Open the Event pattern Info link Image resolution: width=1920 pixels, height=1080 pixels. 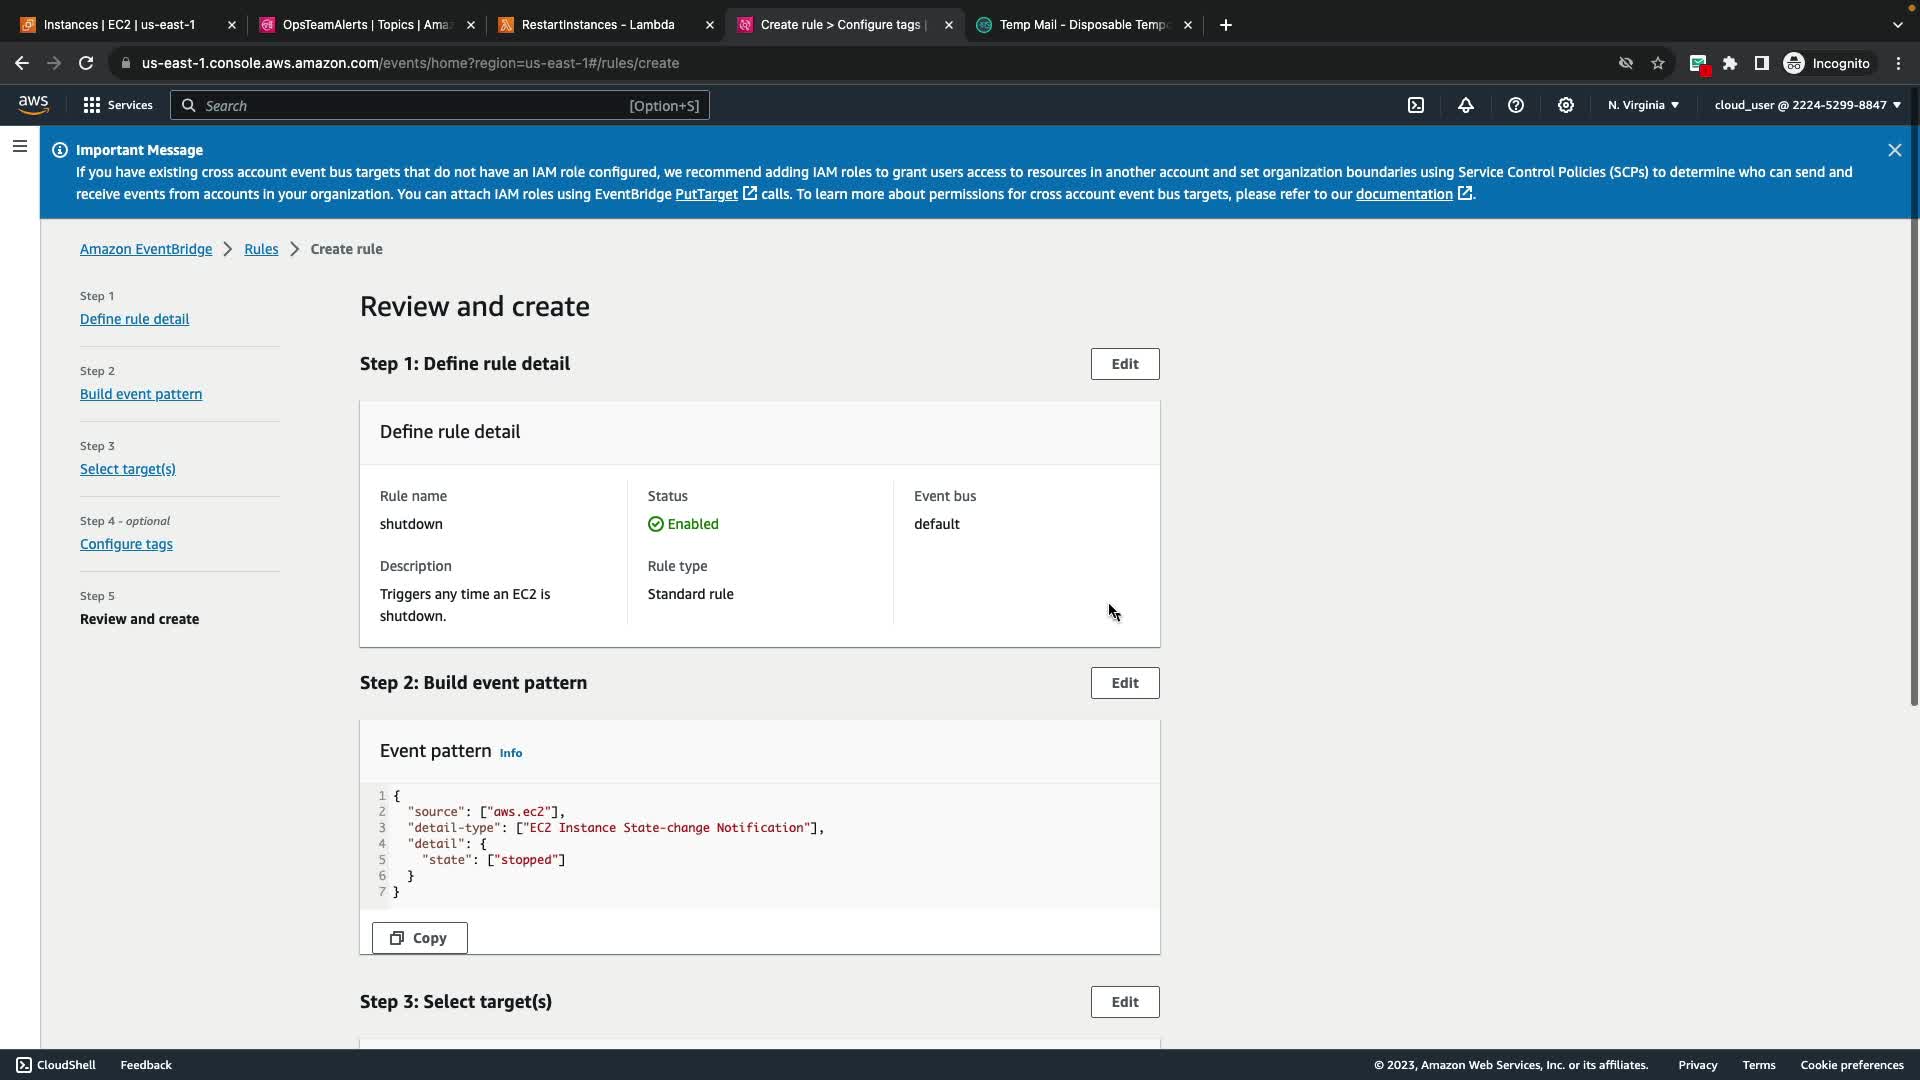pos(510,753)
